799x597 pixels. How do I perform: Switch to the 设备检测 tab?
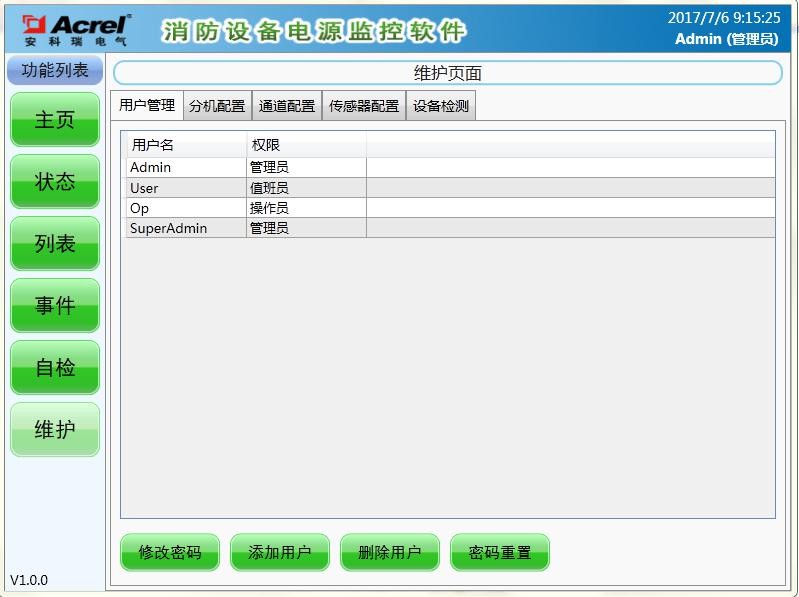441,106
